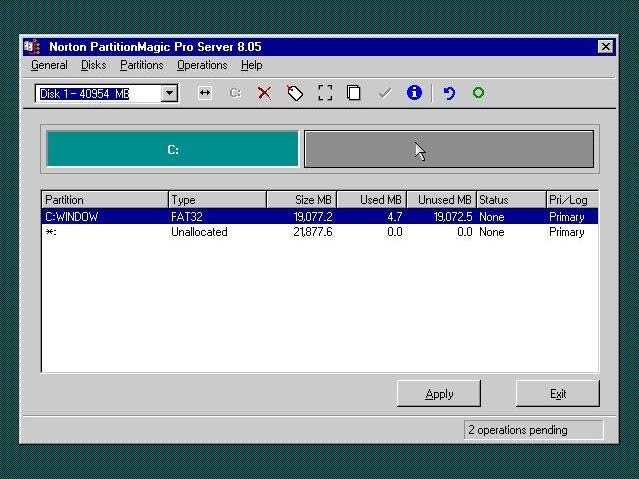Select the *: partition name cell

click(51, 232)
